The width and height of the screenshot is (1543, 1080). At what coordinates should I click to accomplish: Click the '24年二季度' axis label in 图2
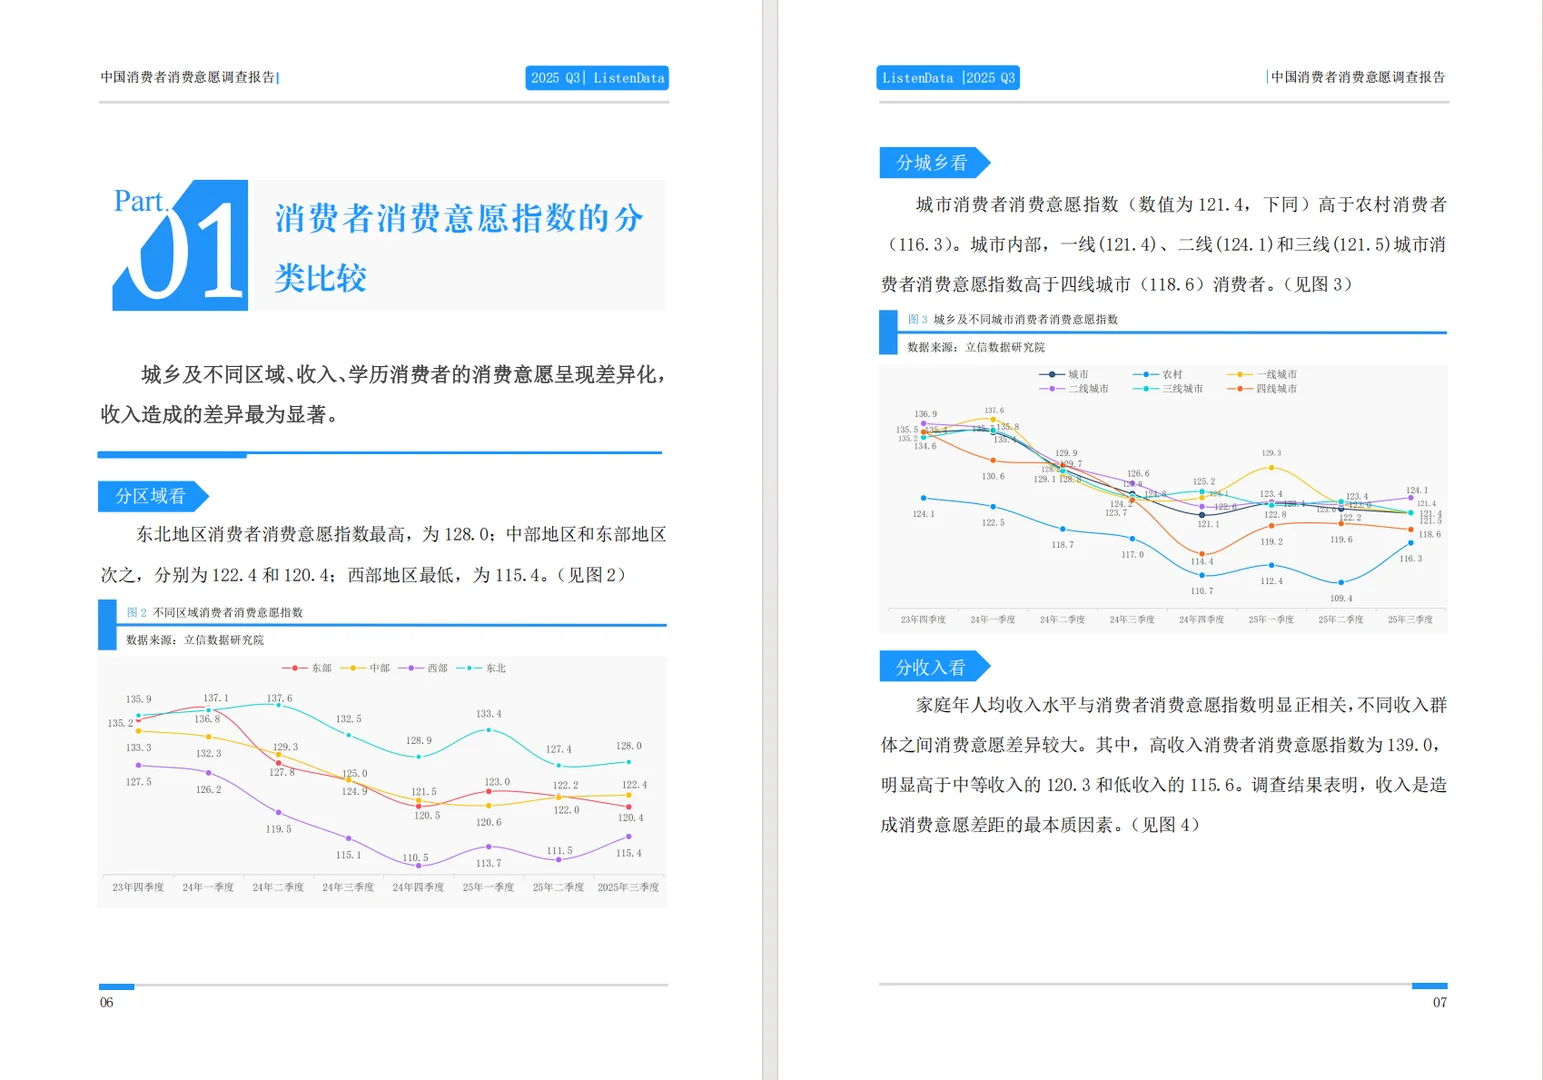click(278, 887)
